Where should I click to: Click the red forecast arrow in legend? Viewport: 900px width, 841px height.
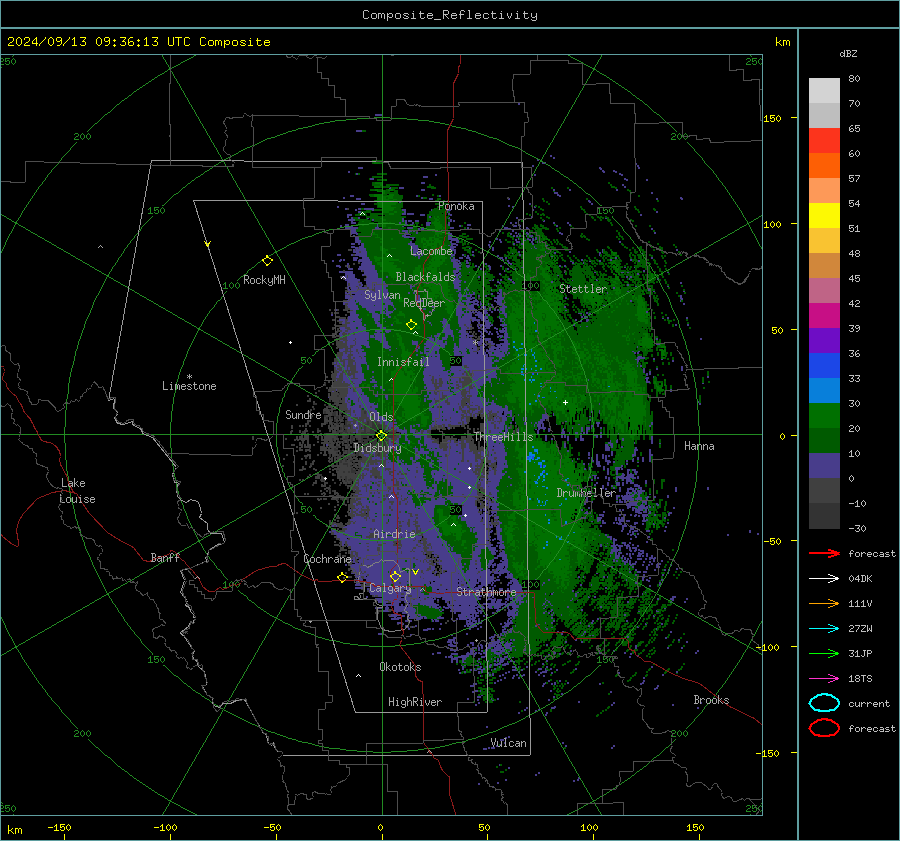point(824,553)
